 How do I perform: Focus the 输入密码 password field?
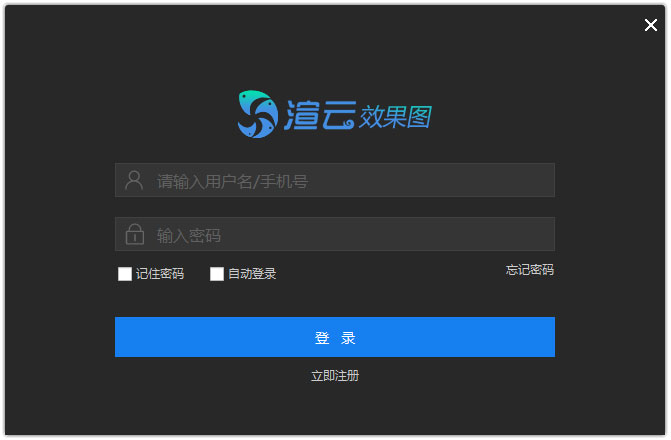click(x=335, y=234)
